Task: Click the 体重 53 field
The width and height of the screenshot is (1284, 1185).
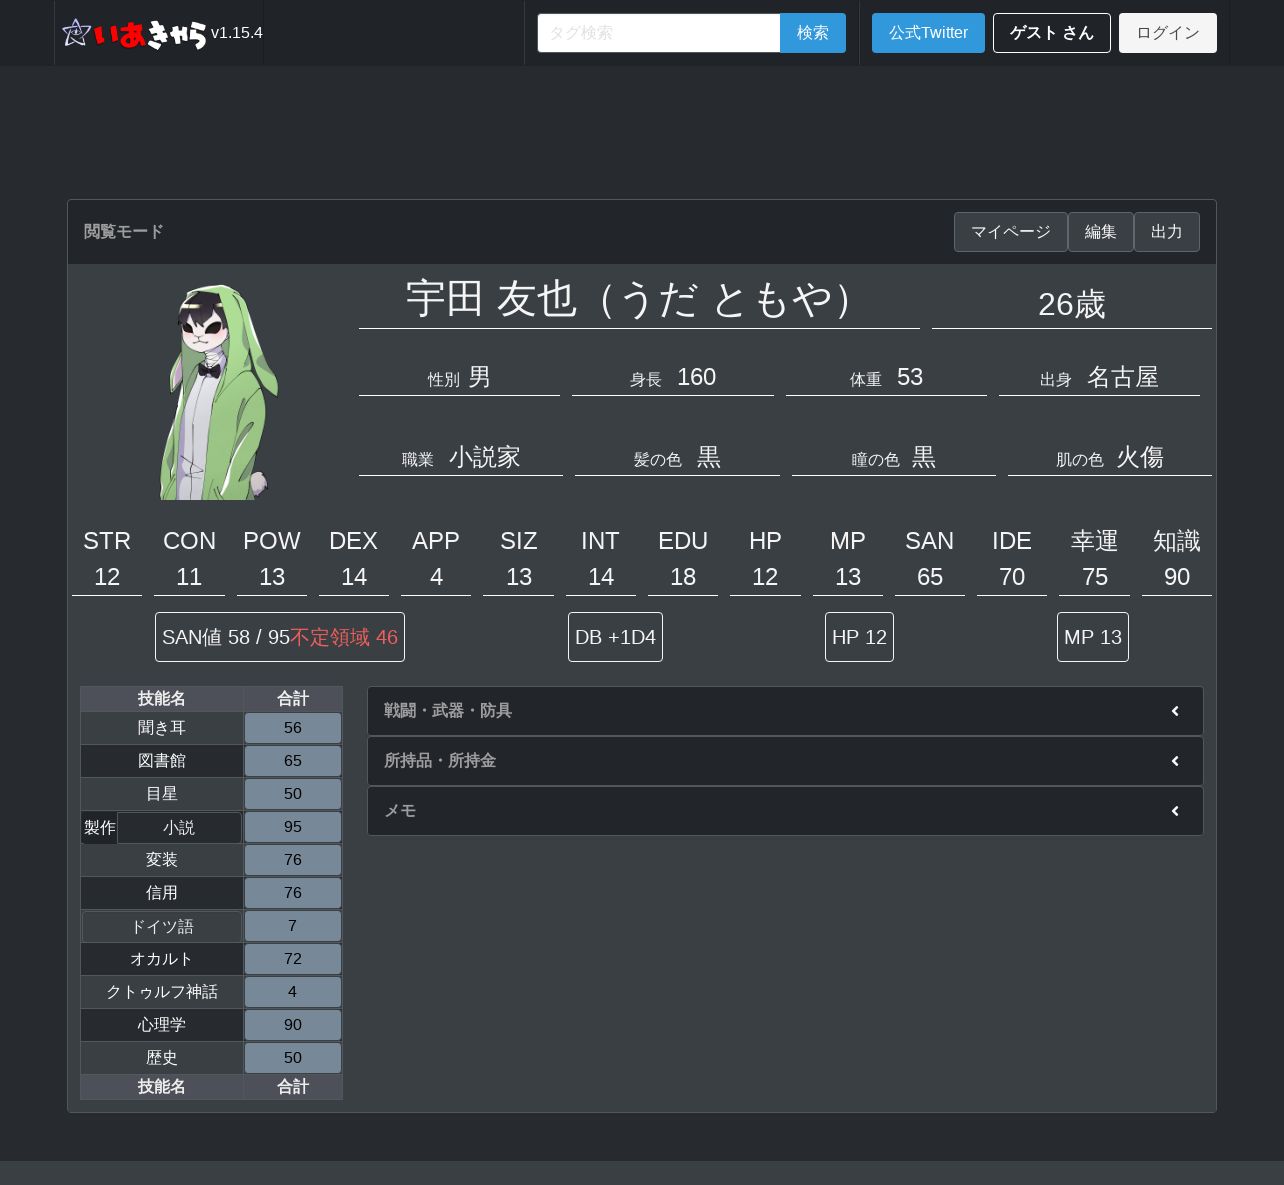Action: [886, 377]
